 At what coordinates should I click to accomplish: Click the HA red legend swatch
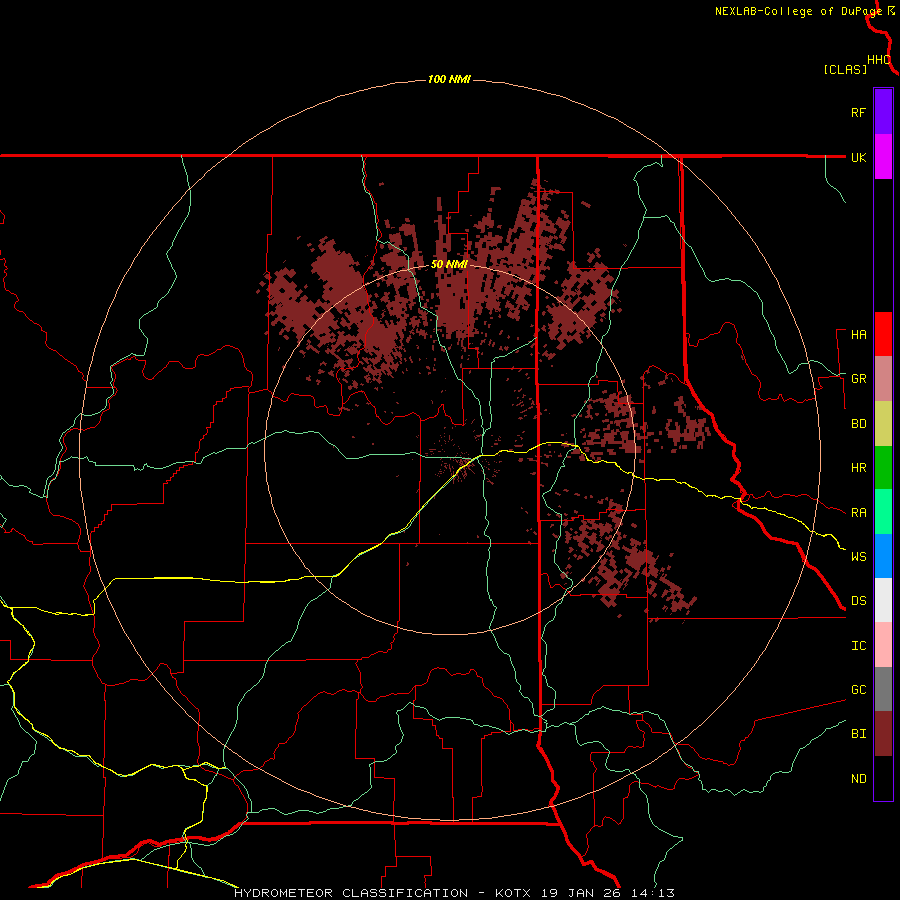point(883,334)
